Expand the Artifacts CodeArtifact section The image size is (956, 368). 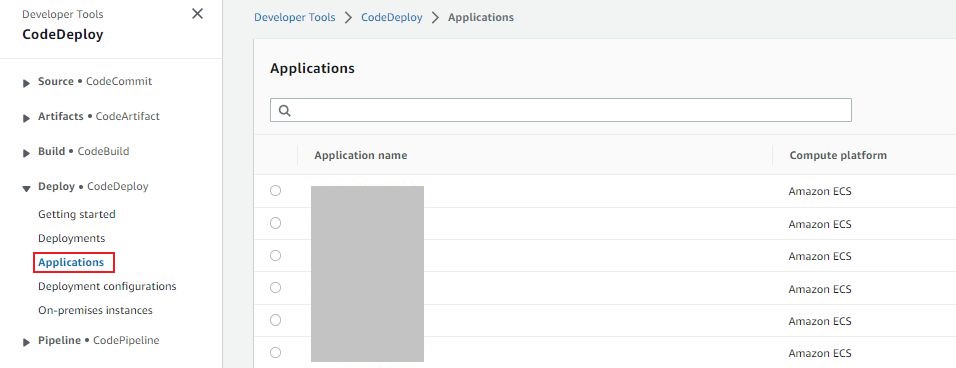tap(26, 118)
